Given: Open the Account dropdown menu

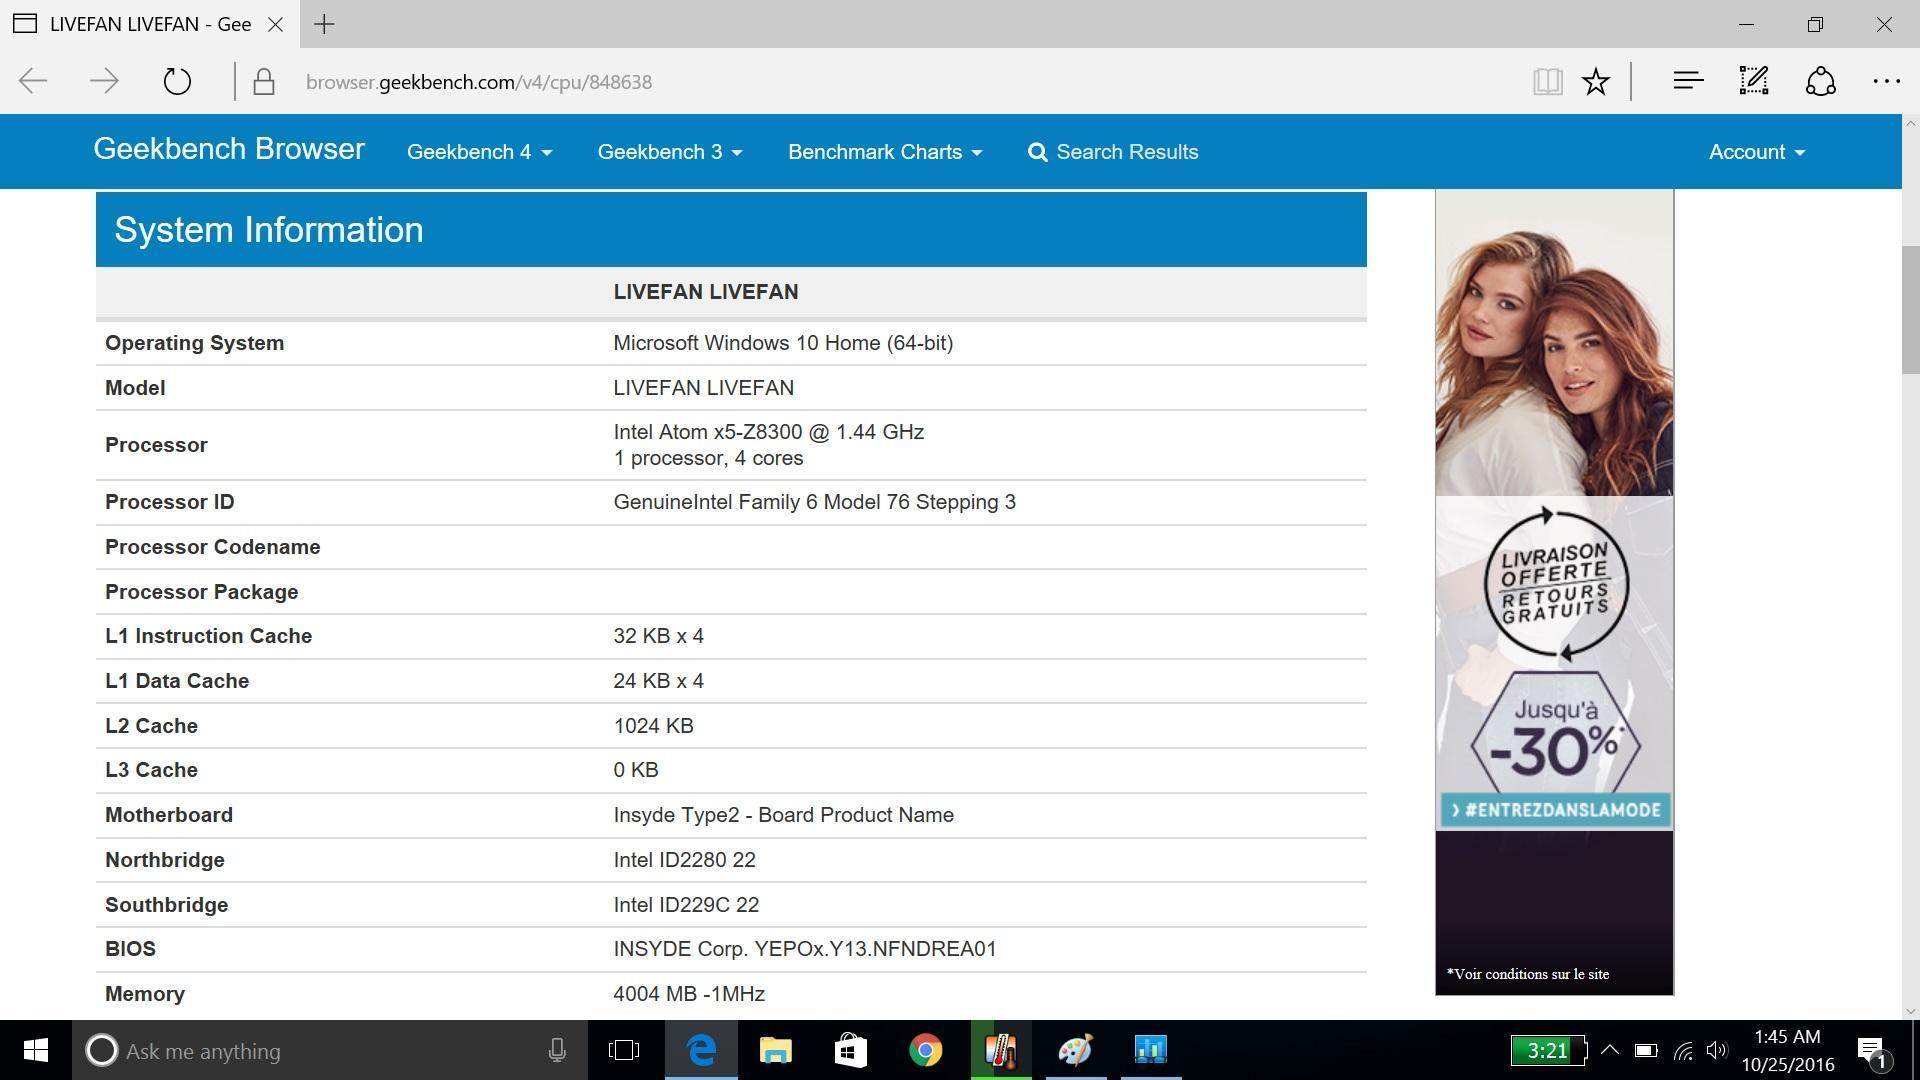Looking at the screenshot, I should coord(1756,152).
